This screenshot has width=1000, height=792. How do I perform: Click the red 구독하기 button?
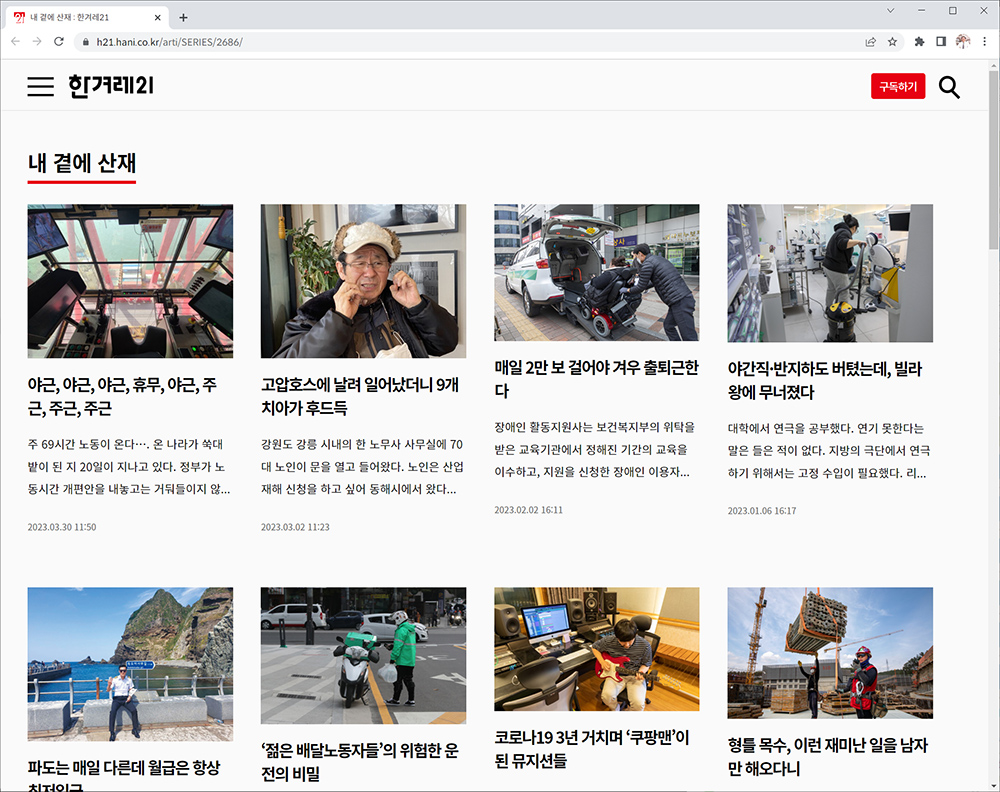(x=898, y=87)
